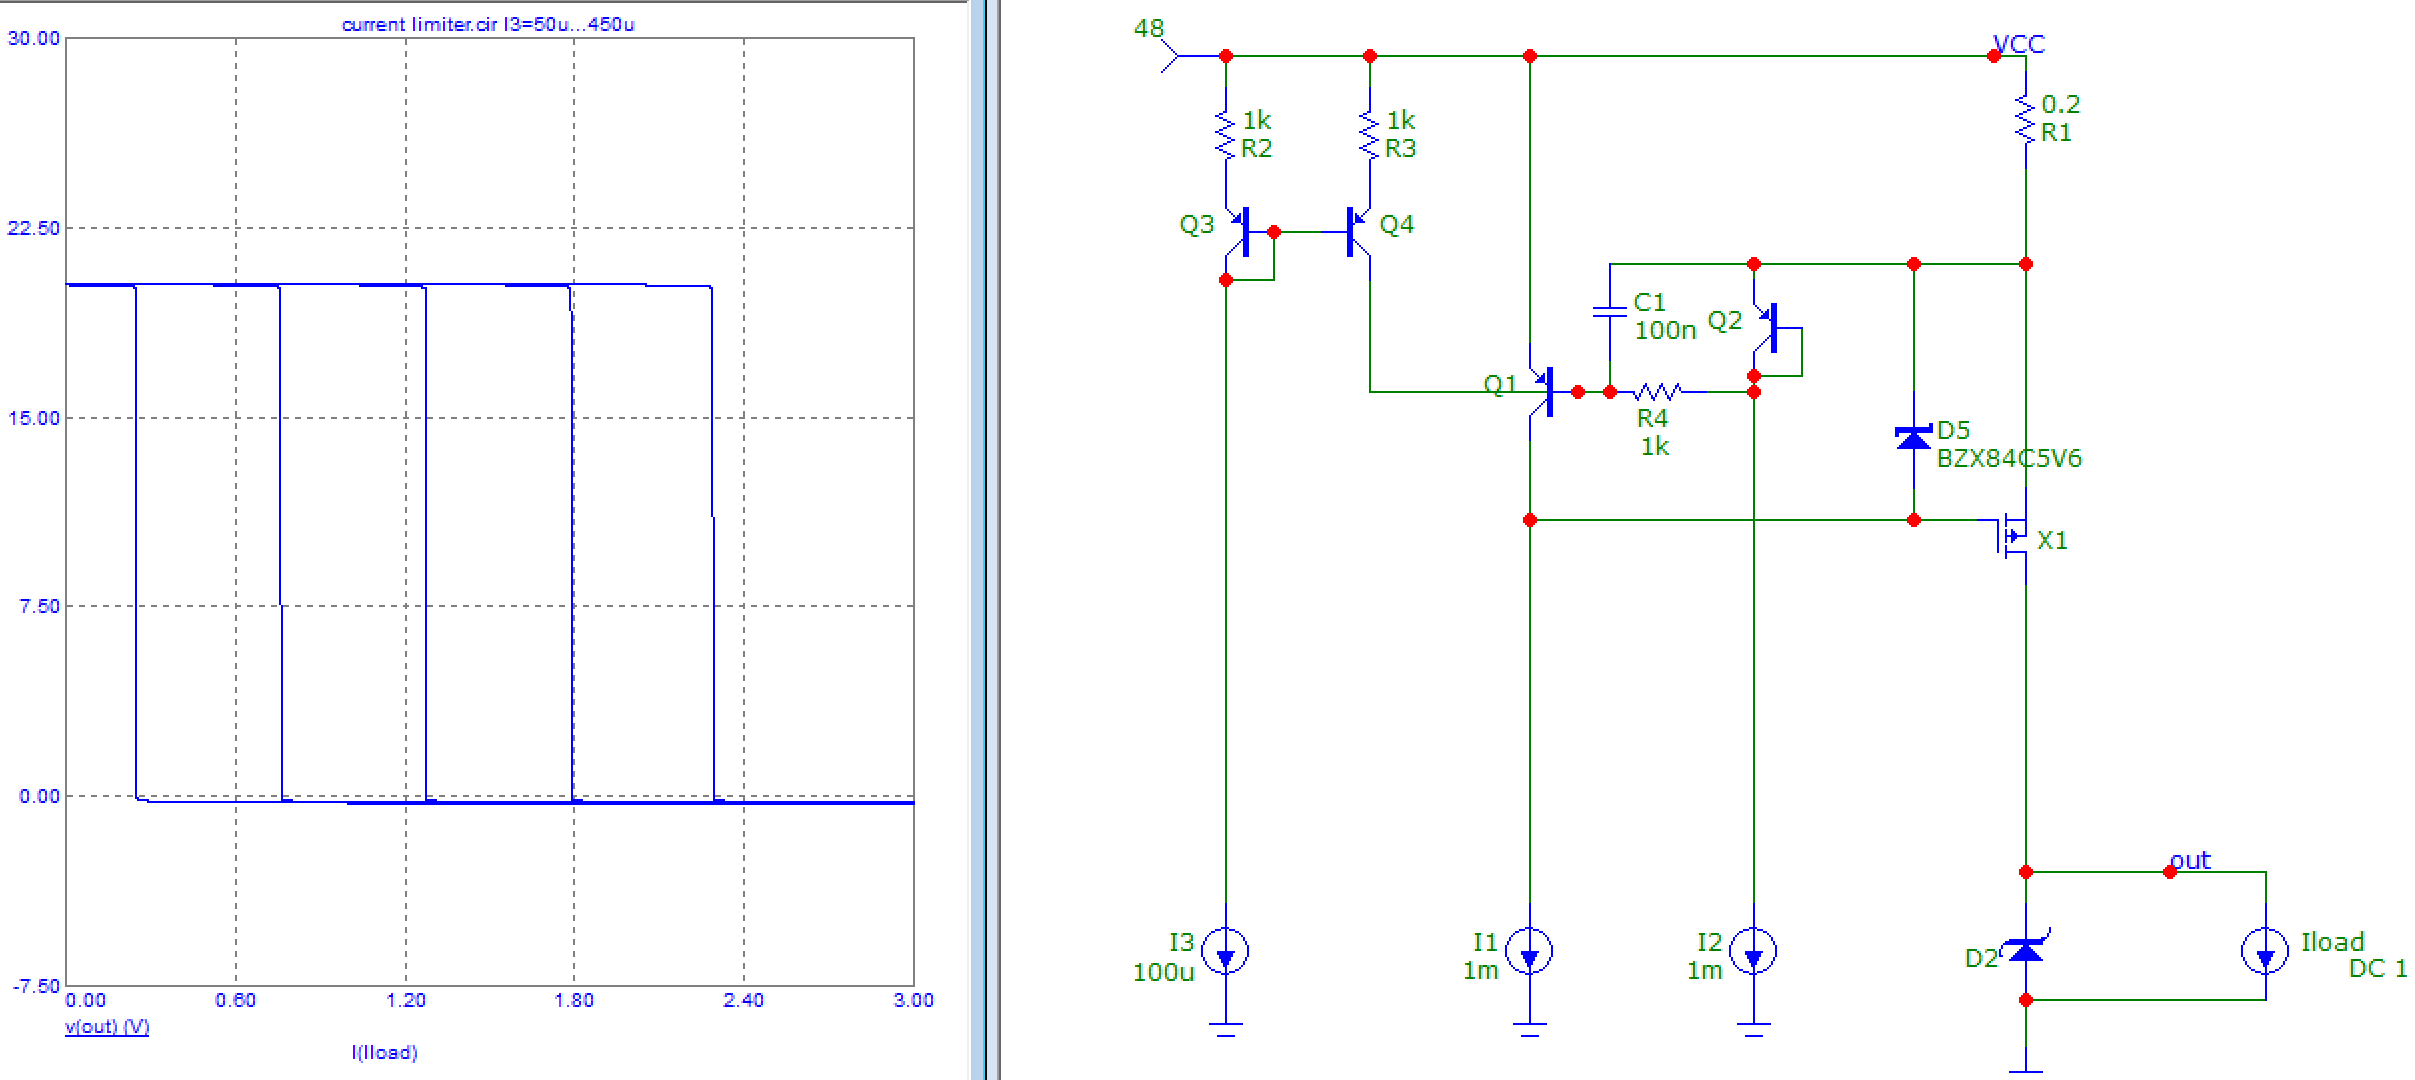Click the out node label

(2190, 860)
